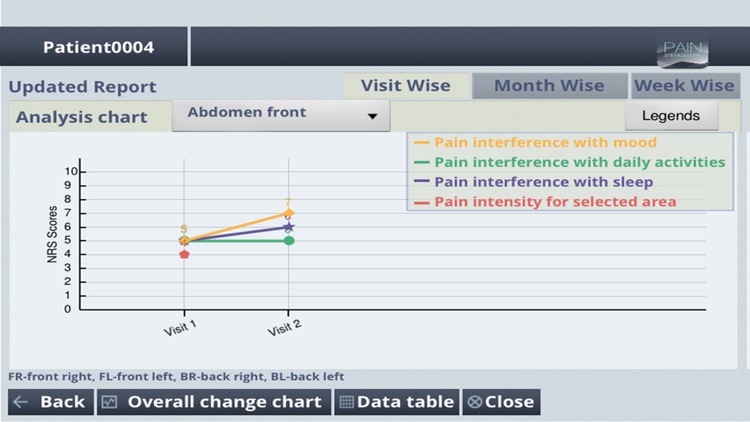
Task: Click the orange diamond marker at Visit 2
Action: click(x=289, y=213)
